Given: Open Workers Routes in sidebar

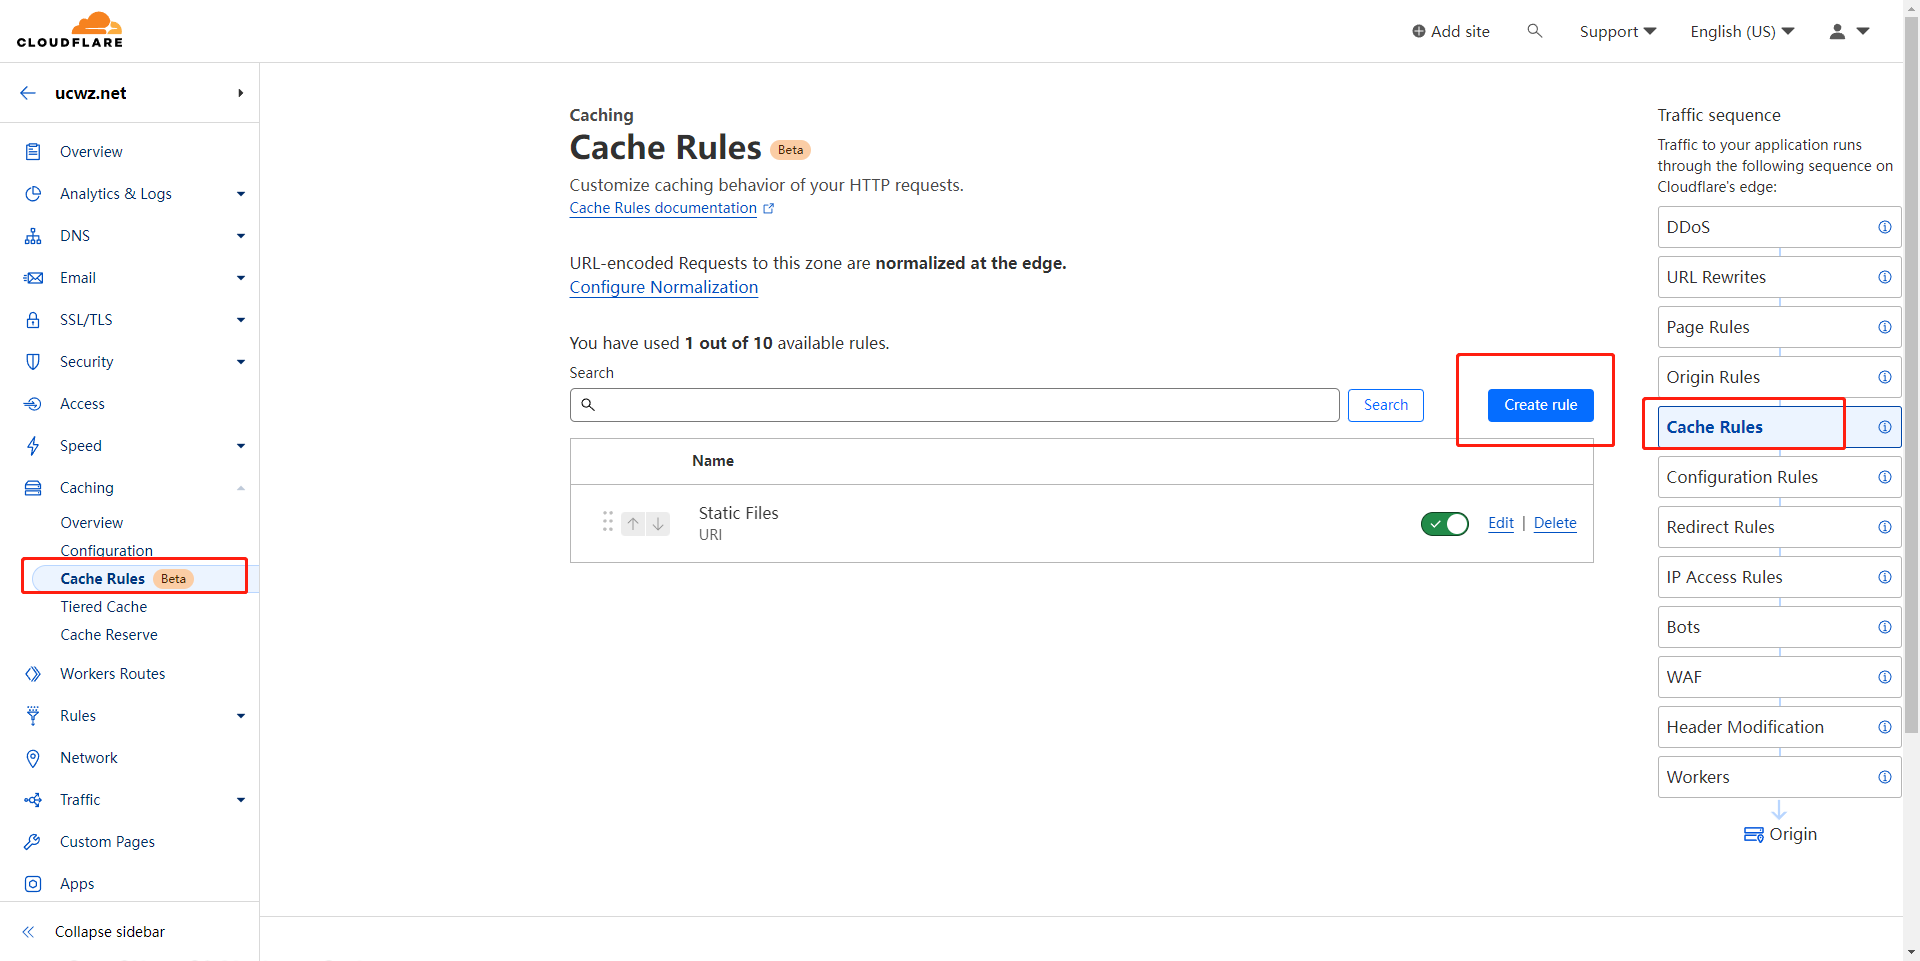Looking at the screenshot, I should click(113, 674).
